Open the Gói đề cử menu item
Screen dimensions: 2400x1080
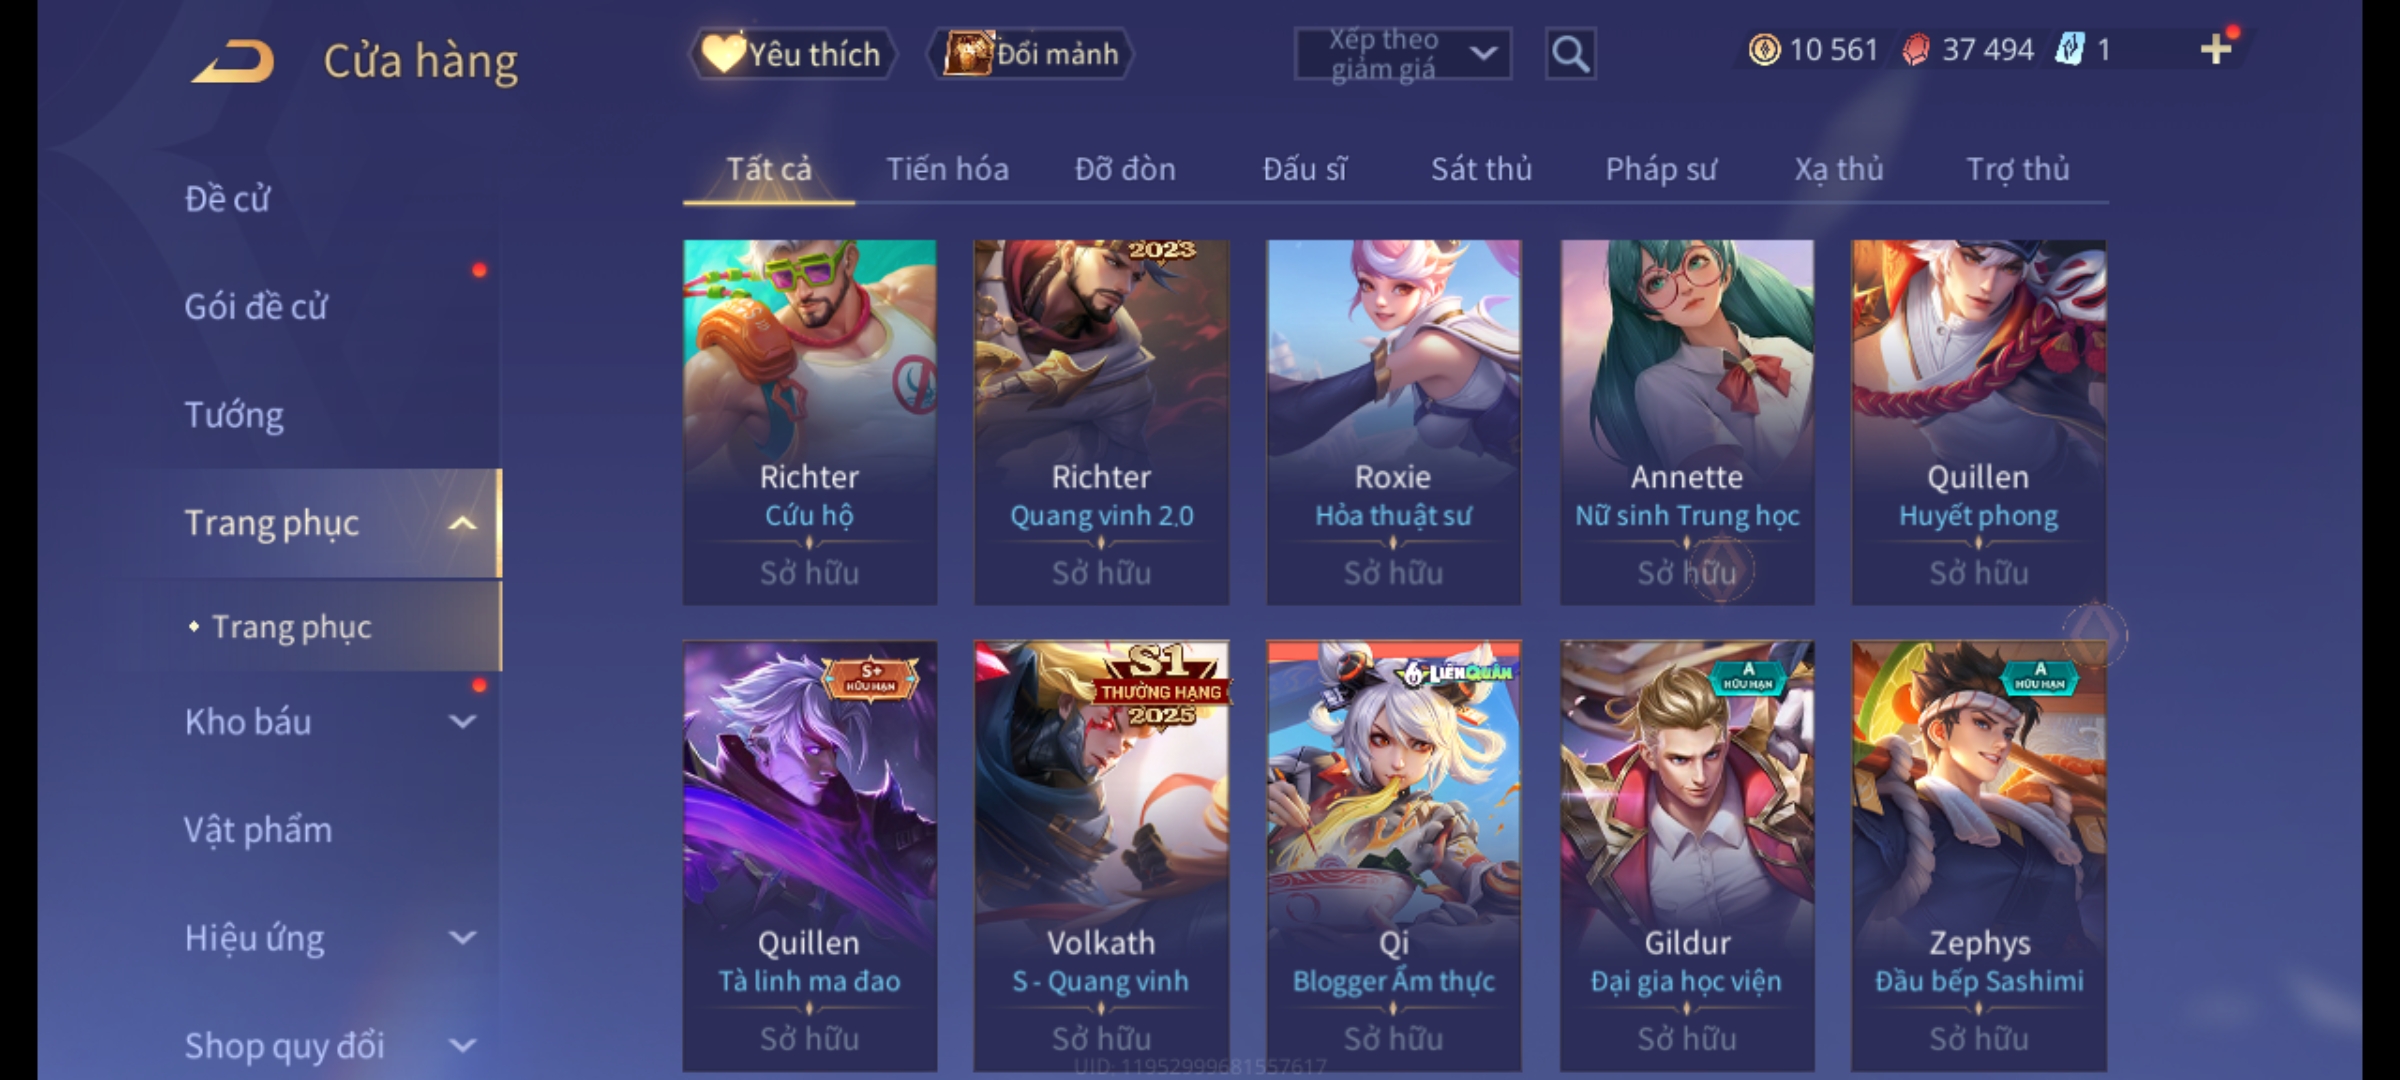[256, 307]
